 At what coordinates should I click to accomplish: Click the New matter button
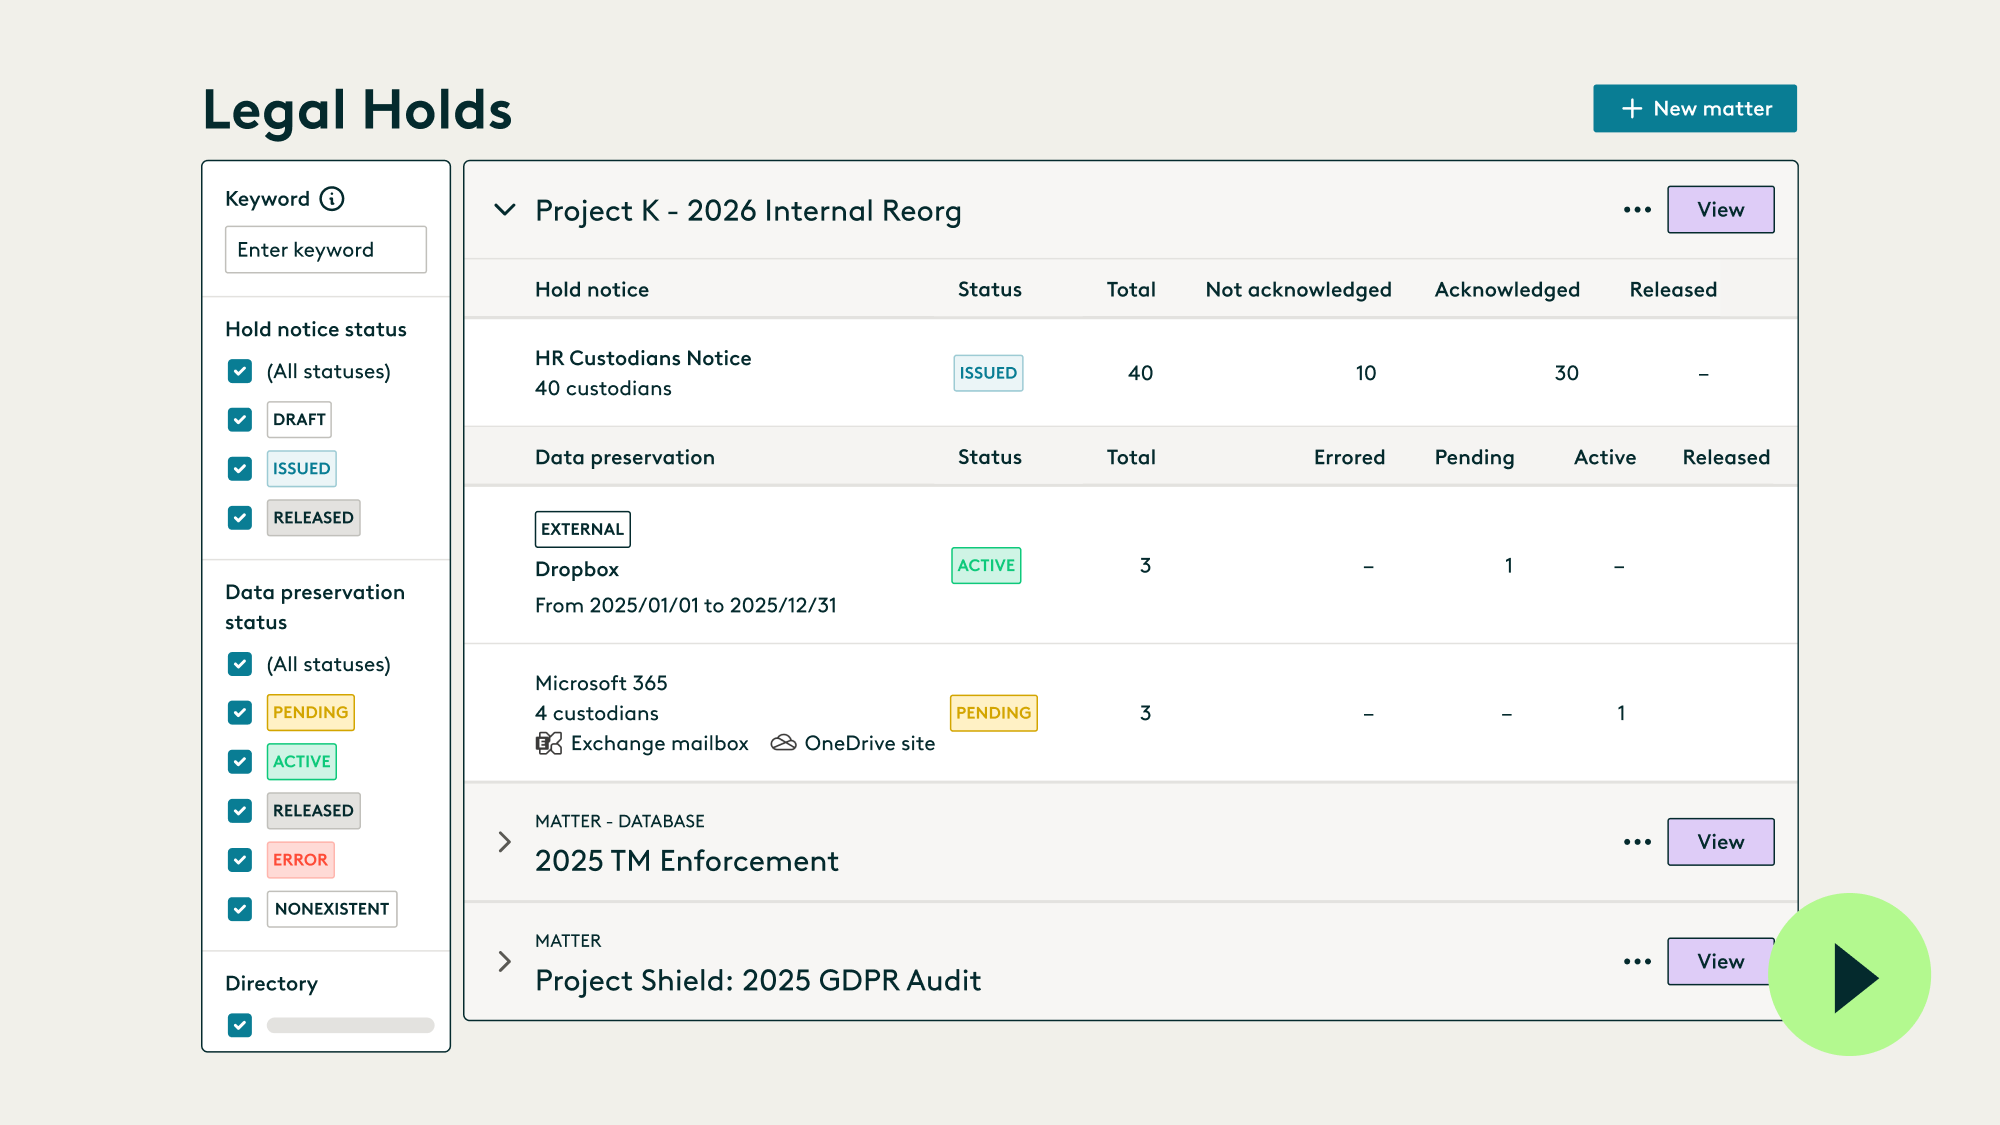click(x=1695, y=108)
